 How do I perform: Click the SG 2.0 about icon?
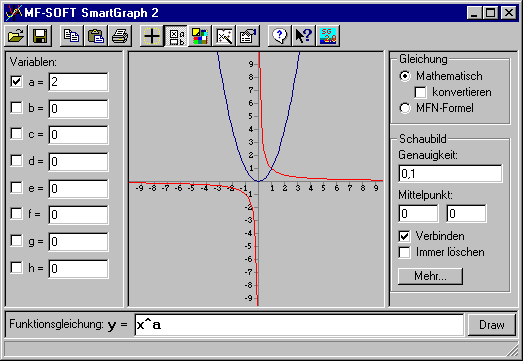coord(328,36)
